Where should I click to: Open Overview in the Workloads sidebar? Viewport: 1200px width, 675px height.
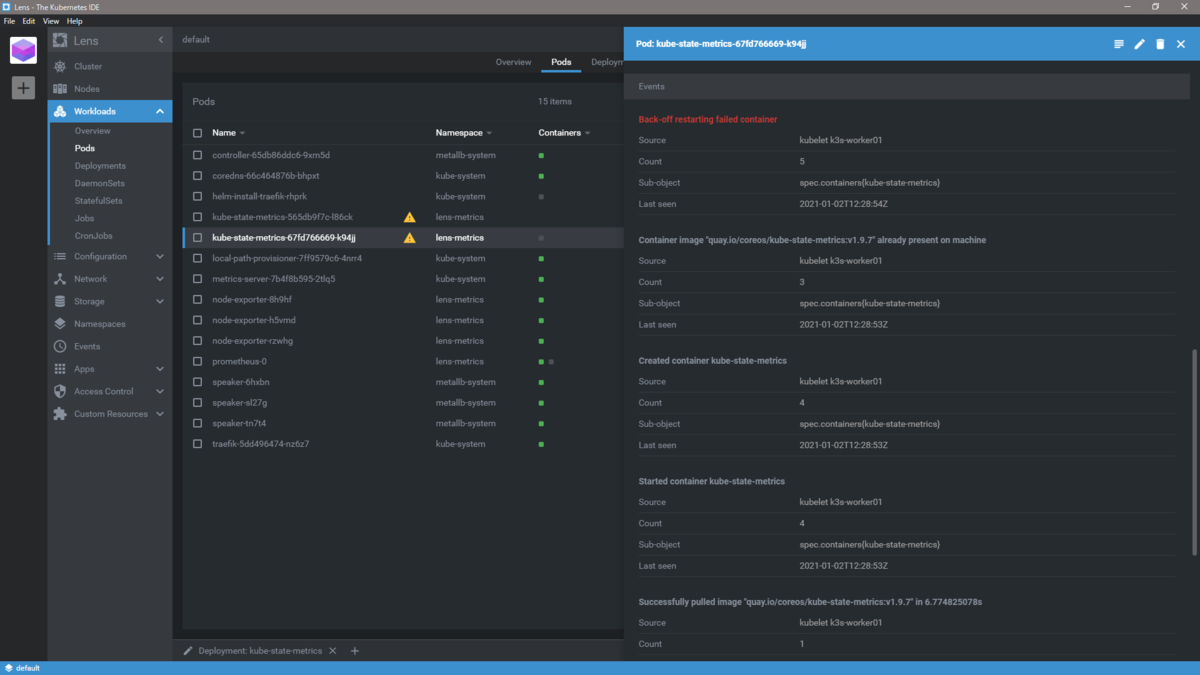92,131
